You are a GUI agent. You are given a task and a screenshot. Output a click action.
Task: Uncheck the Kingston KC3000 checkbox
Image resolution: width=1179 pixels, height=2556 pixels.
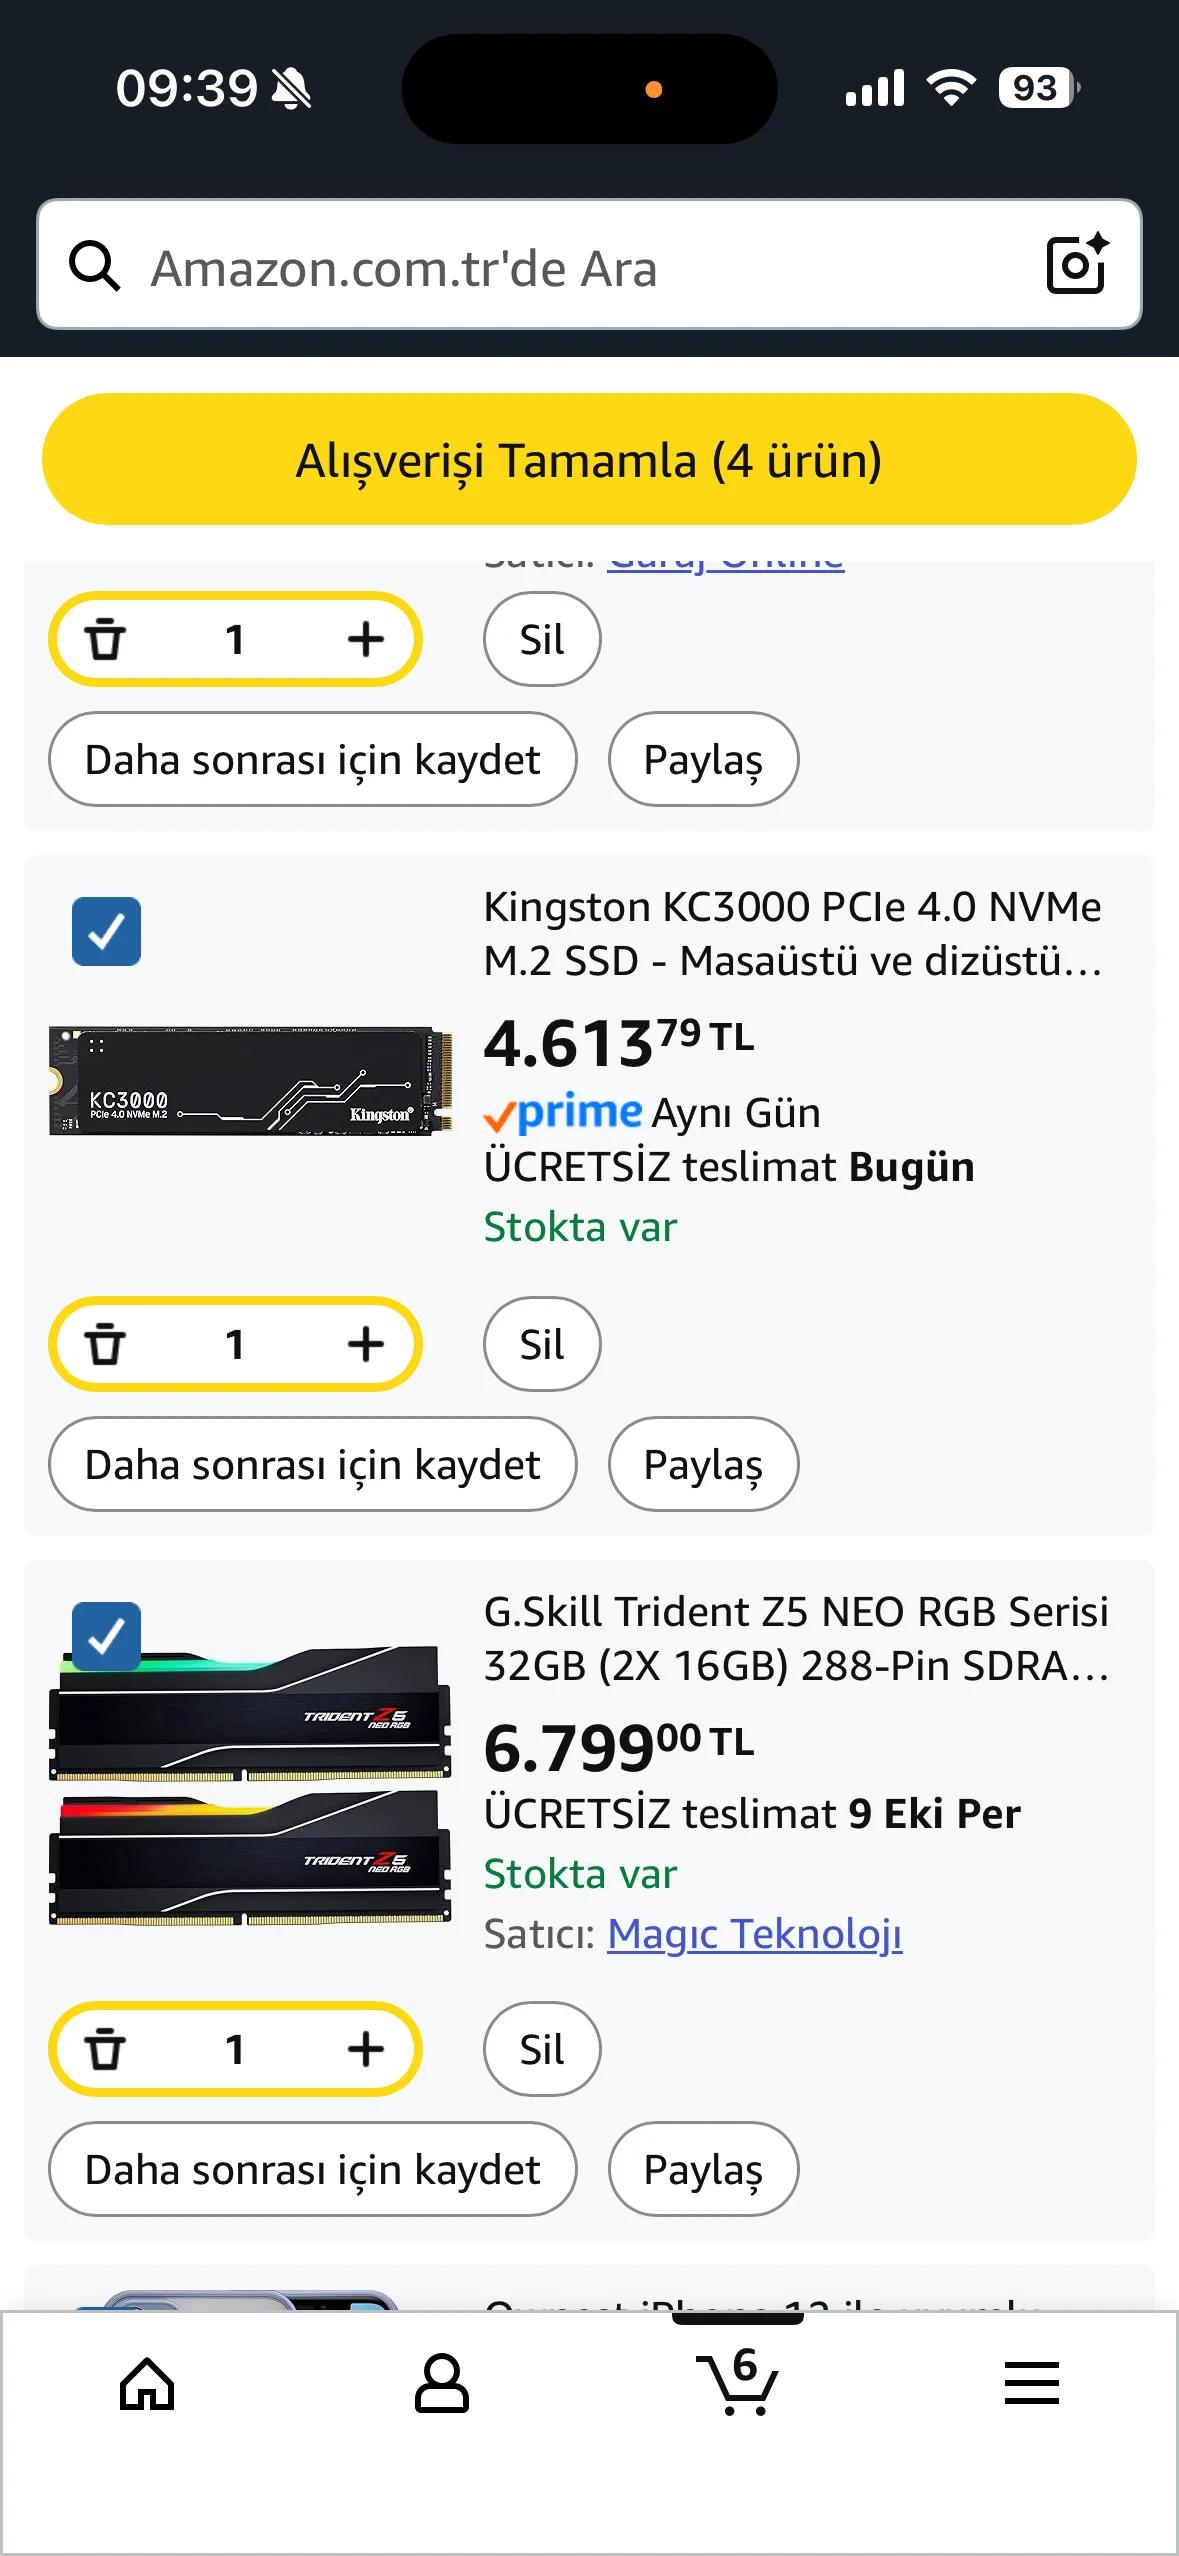(x=106, y=932)
